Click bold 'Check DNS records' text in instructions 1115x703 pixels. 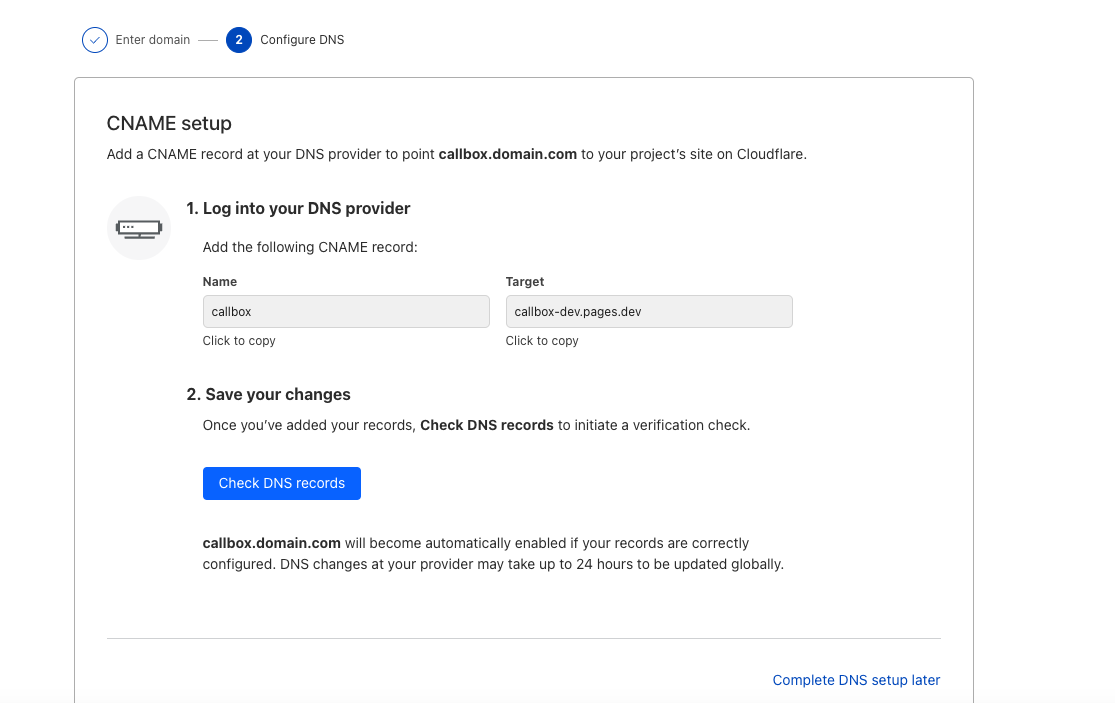click(486, 425)
